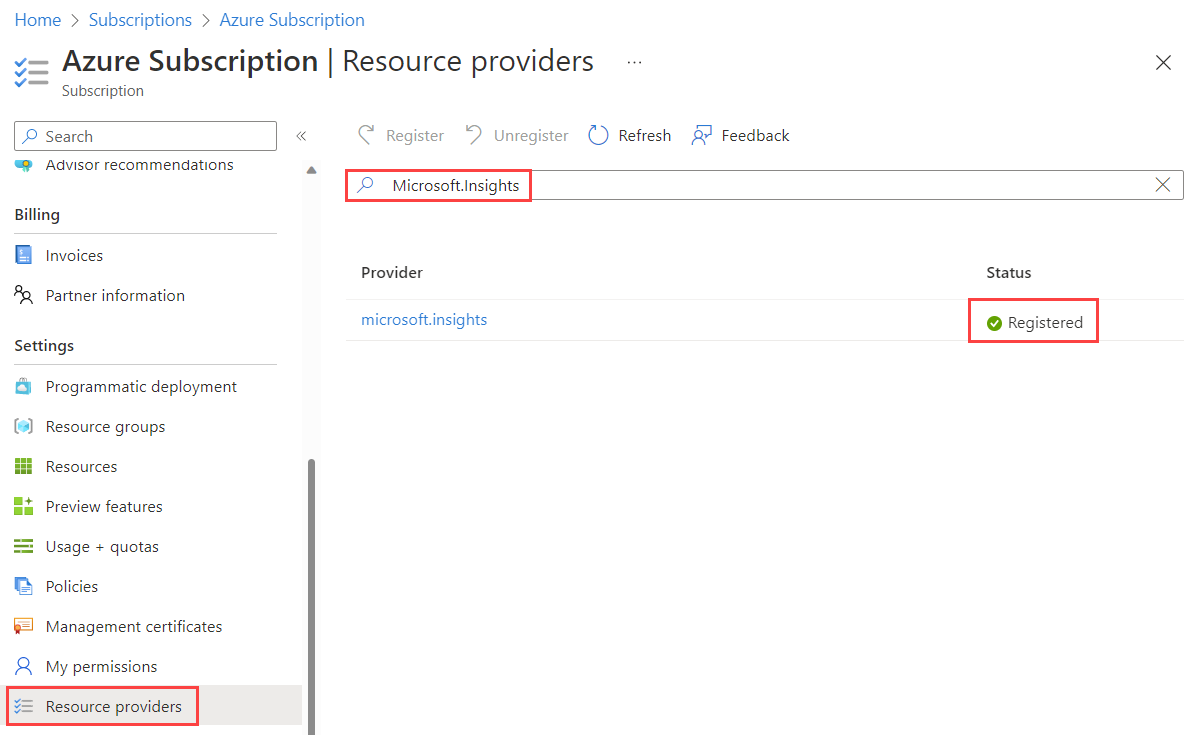Click the Feedback icon
Screen dimensions: 1197x735
[702, 136]
